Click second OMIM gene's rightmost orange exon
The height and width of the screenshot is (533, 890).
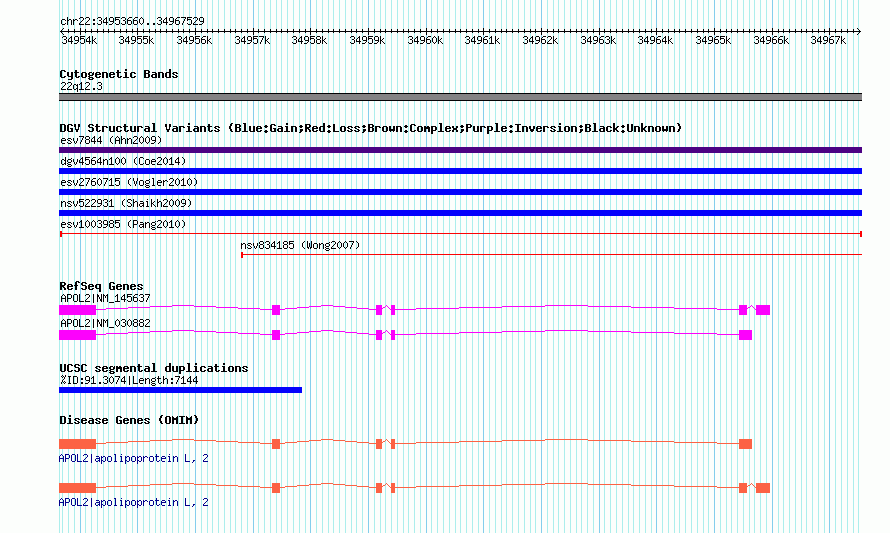(763, 488)
